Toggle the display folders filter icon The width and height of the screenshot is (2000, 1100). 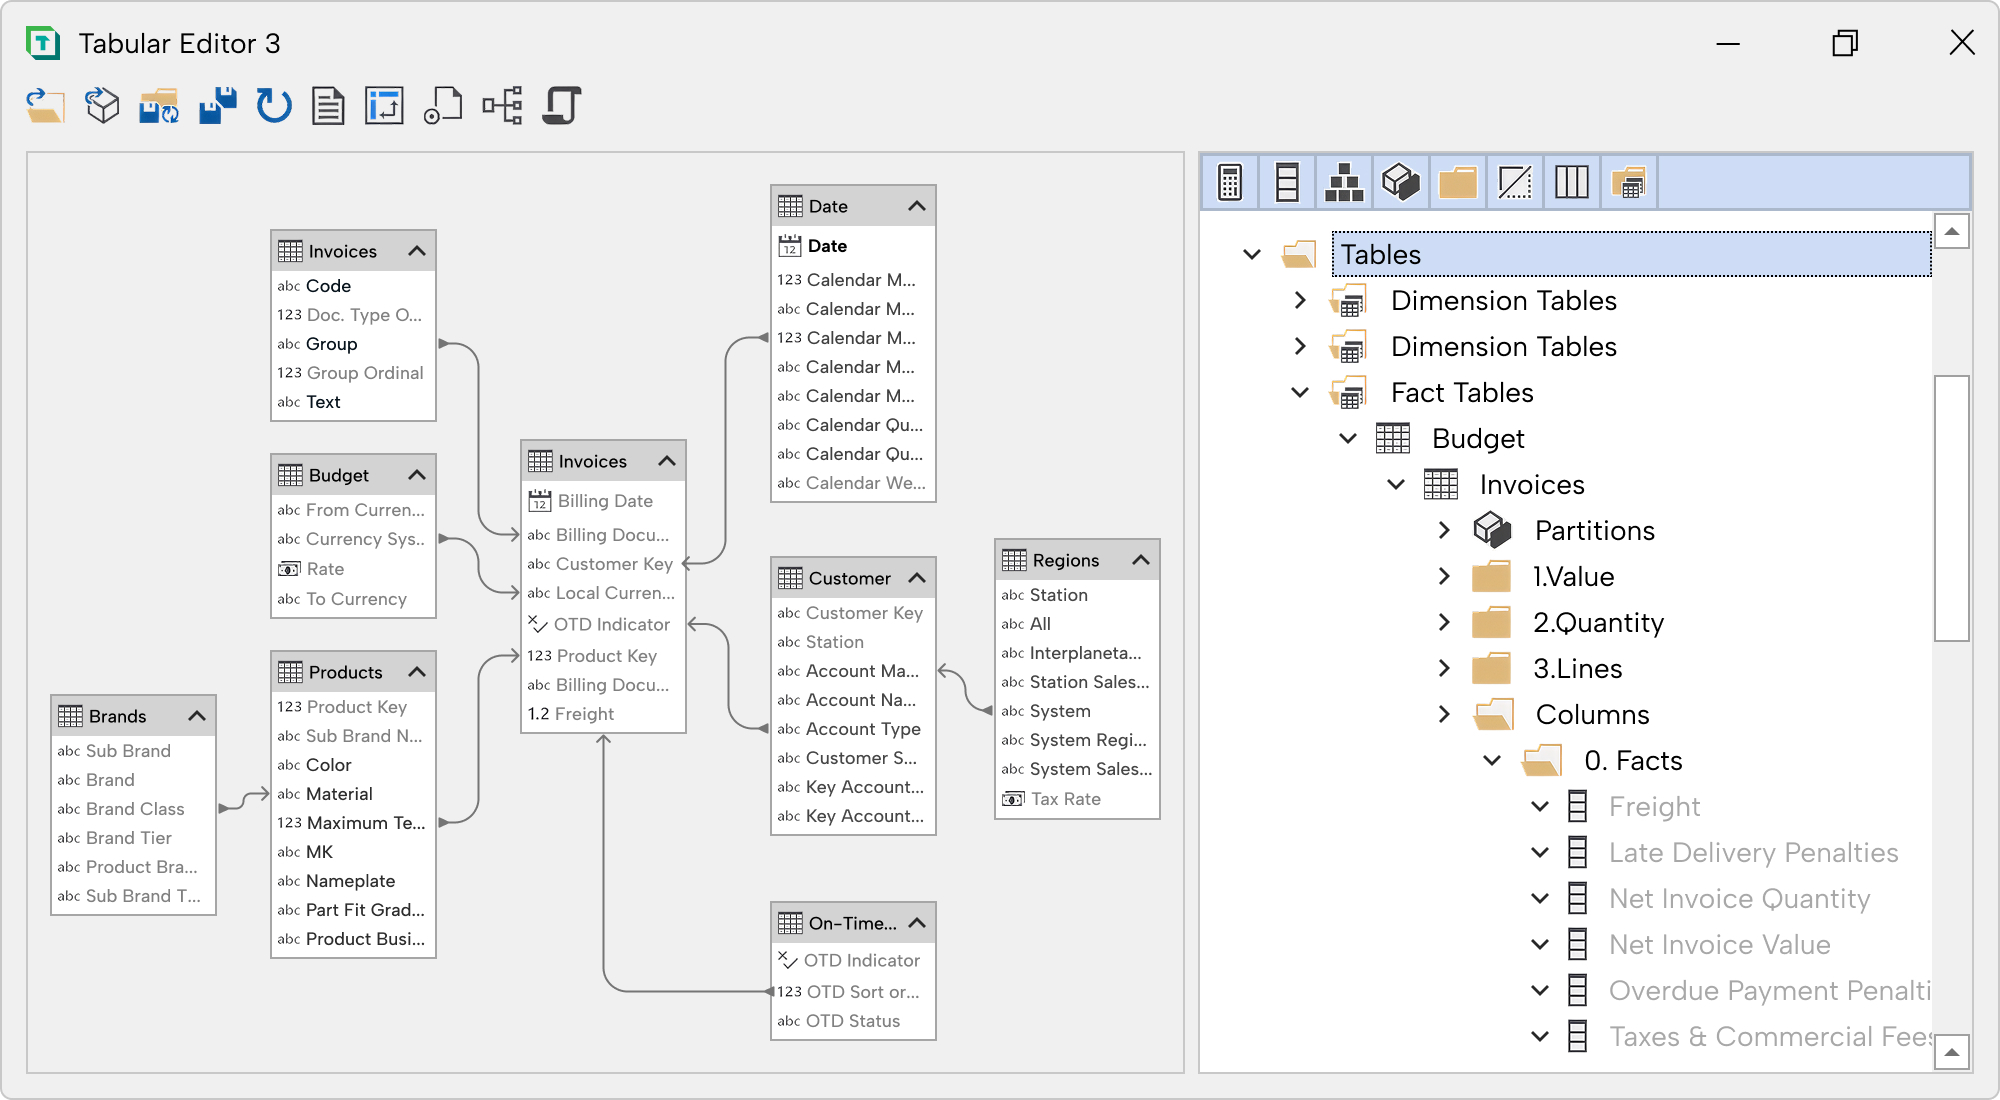[1458, 182]
